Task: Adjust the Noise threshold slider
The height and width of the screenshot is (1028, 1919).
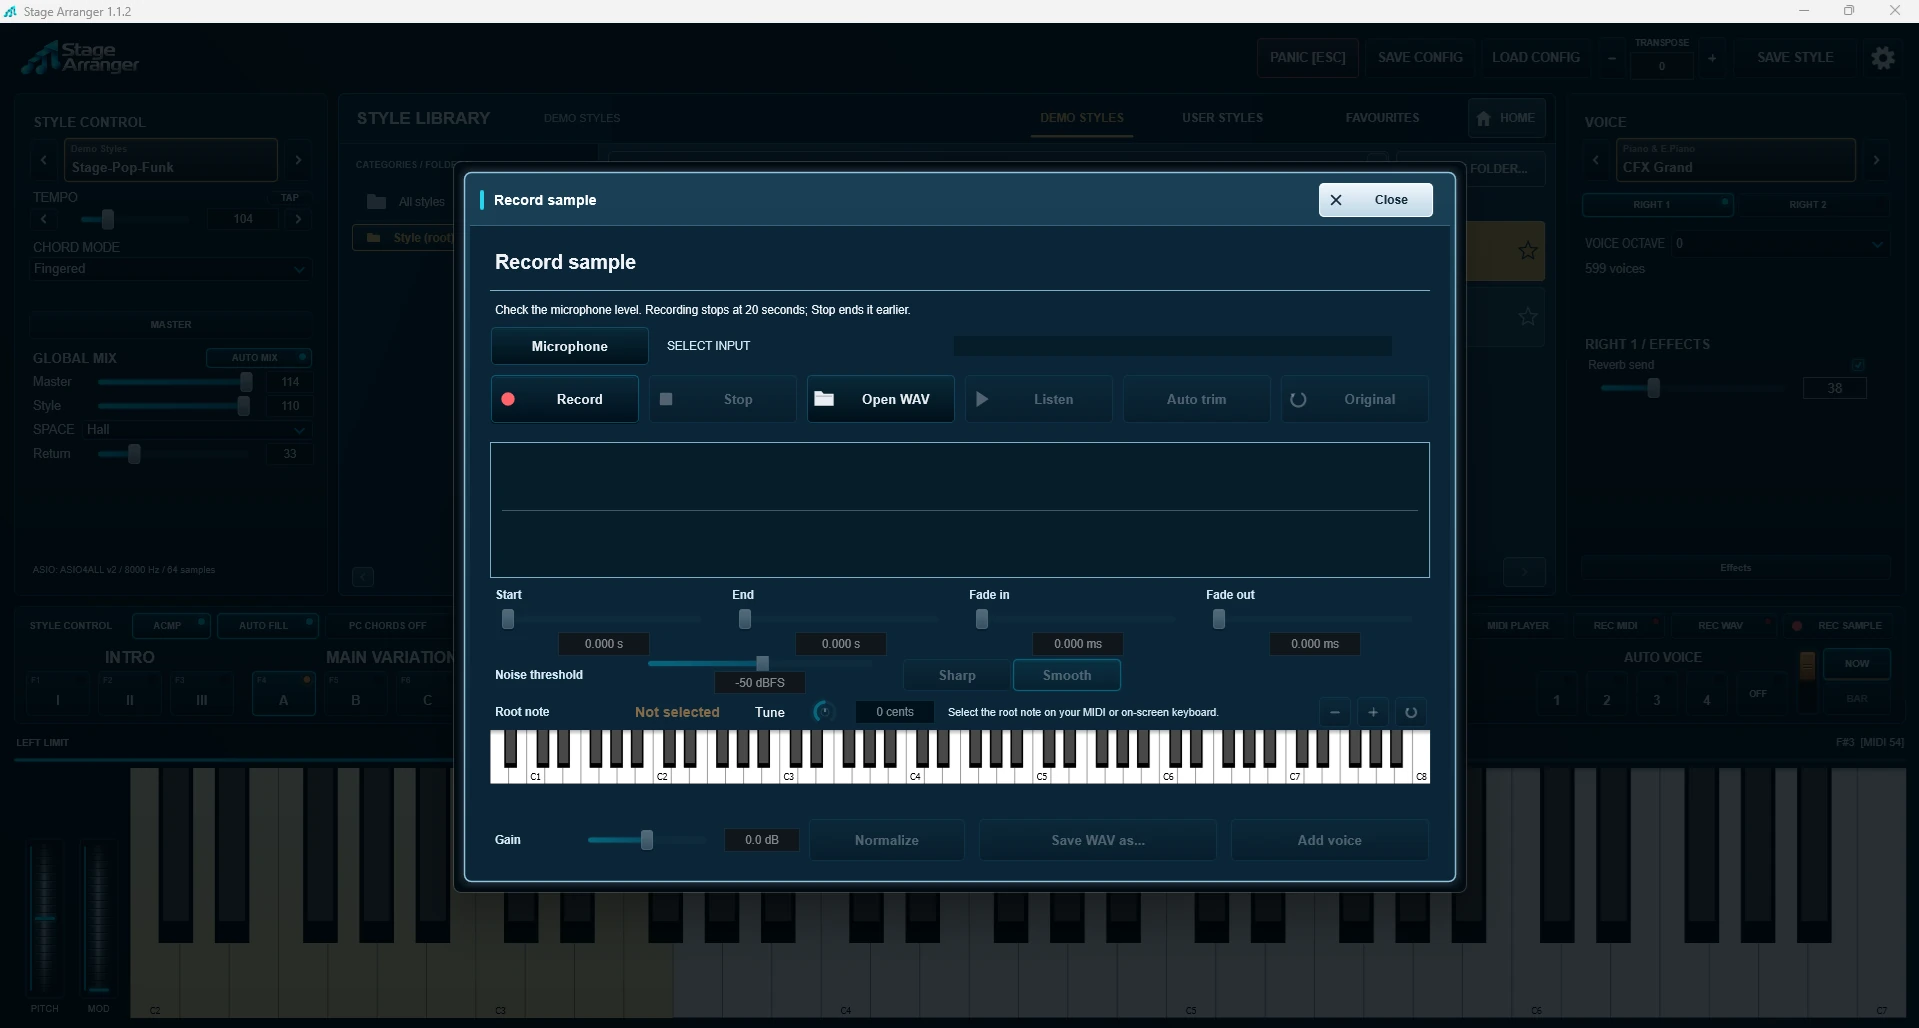Action: click(x=762, y=663)
